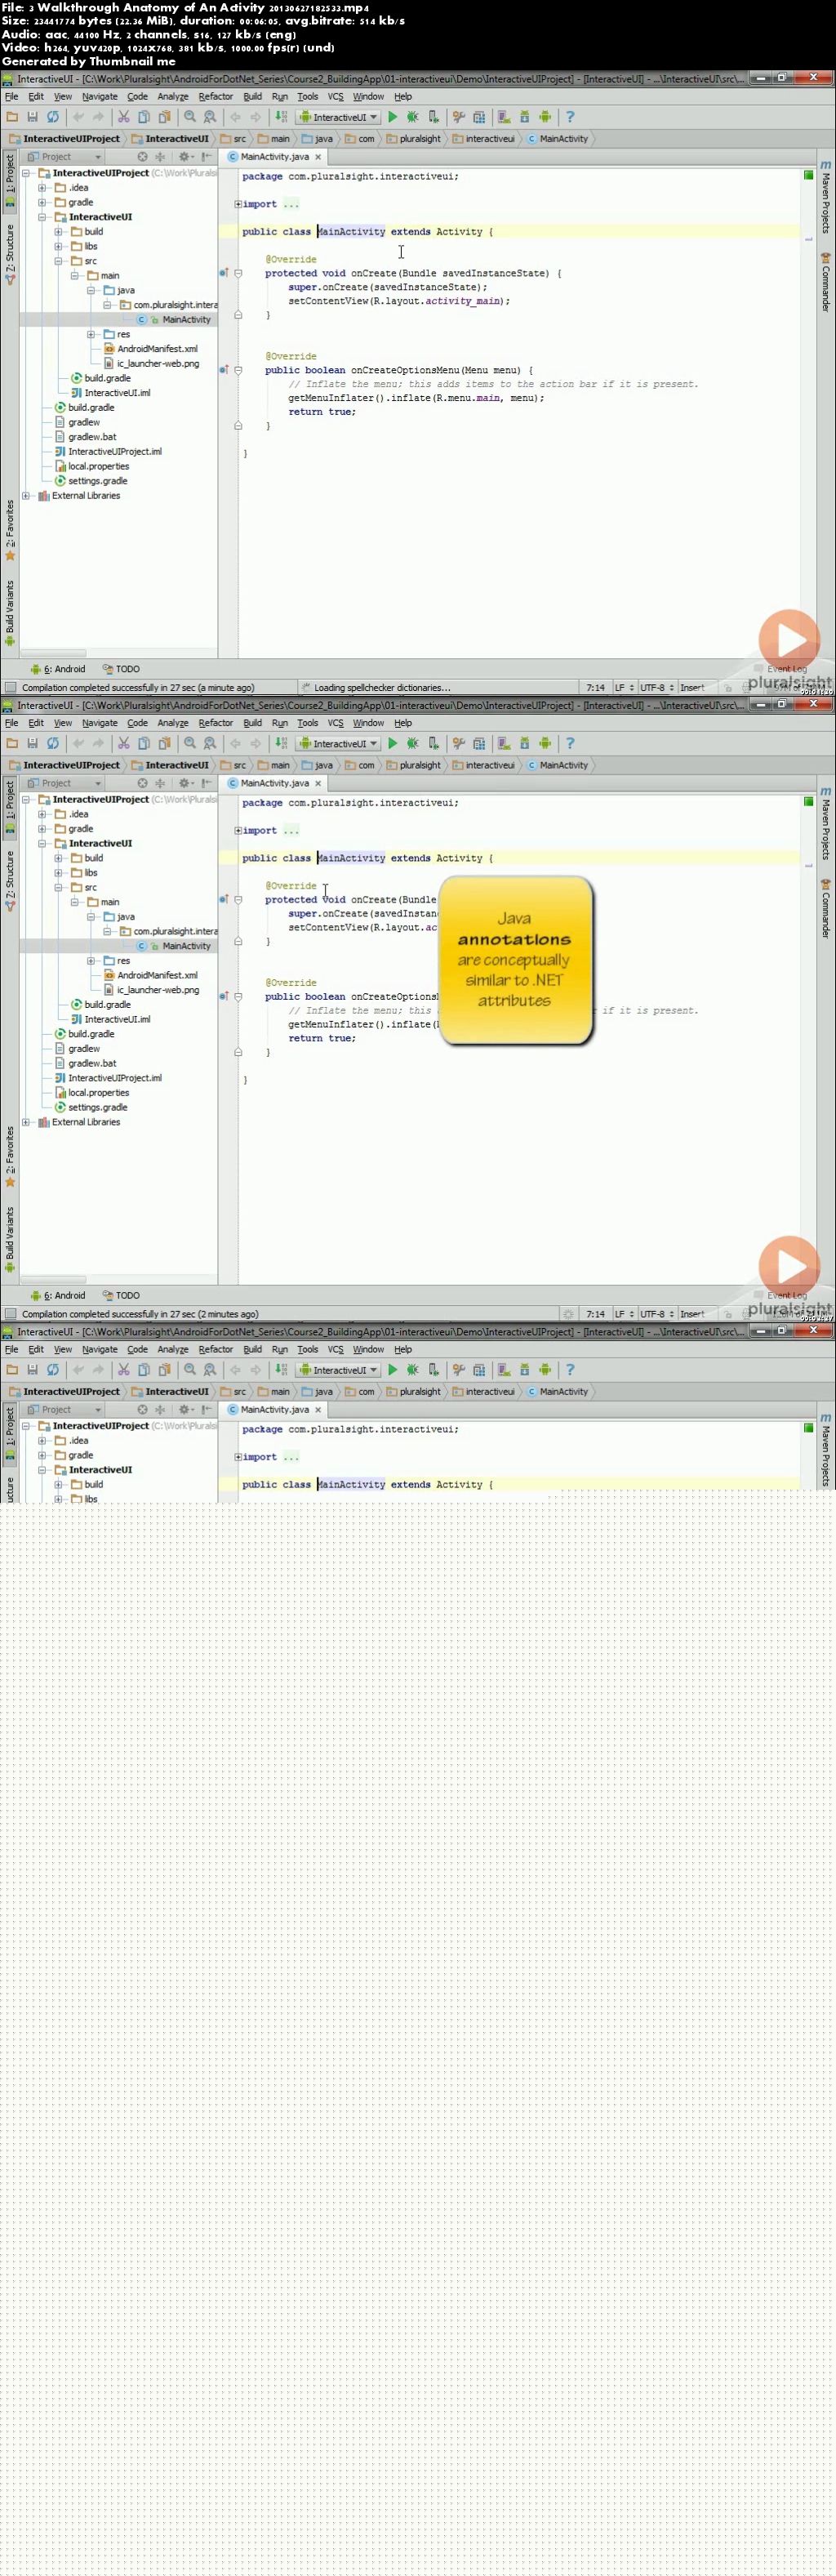The image size is (836, 2576).
Task: Open Refactor menu in first frame
Action: [216, 97]
